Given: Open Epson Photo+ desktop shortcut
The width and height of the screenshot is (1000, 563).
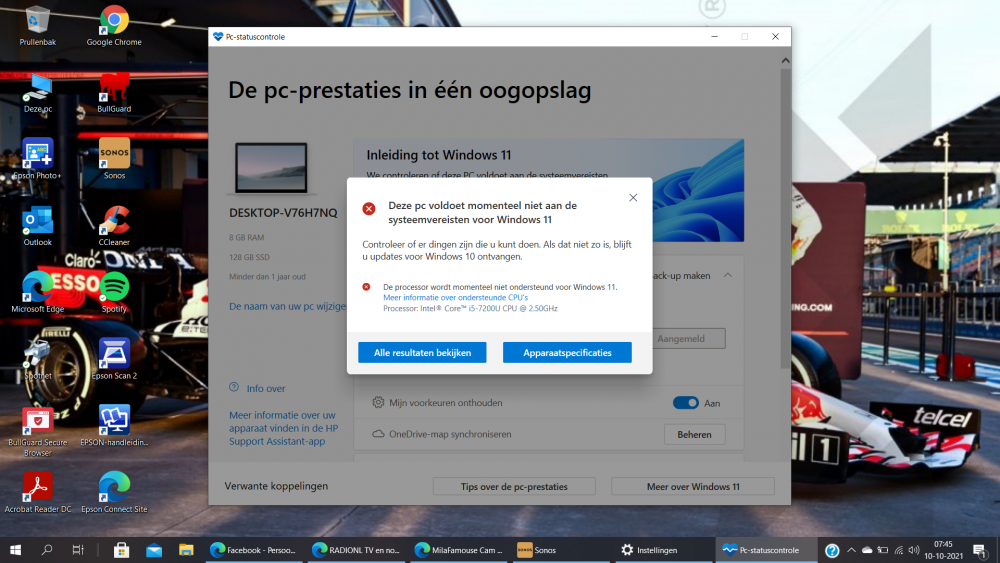Looking at the screenshot, I should 37,159.
